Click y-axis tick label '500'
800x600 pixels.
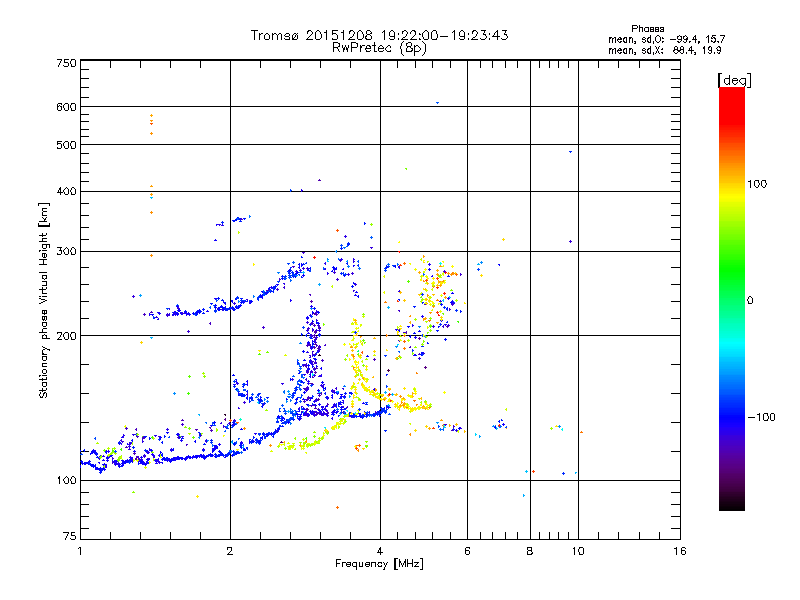pyautogui.click(x=67, y=145)
